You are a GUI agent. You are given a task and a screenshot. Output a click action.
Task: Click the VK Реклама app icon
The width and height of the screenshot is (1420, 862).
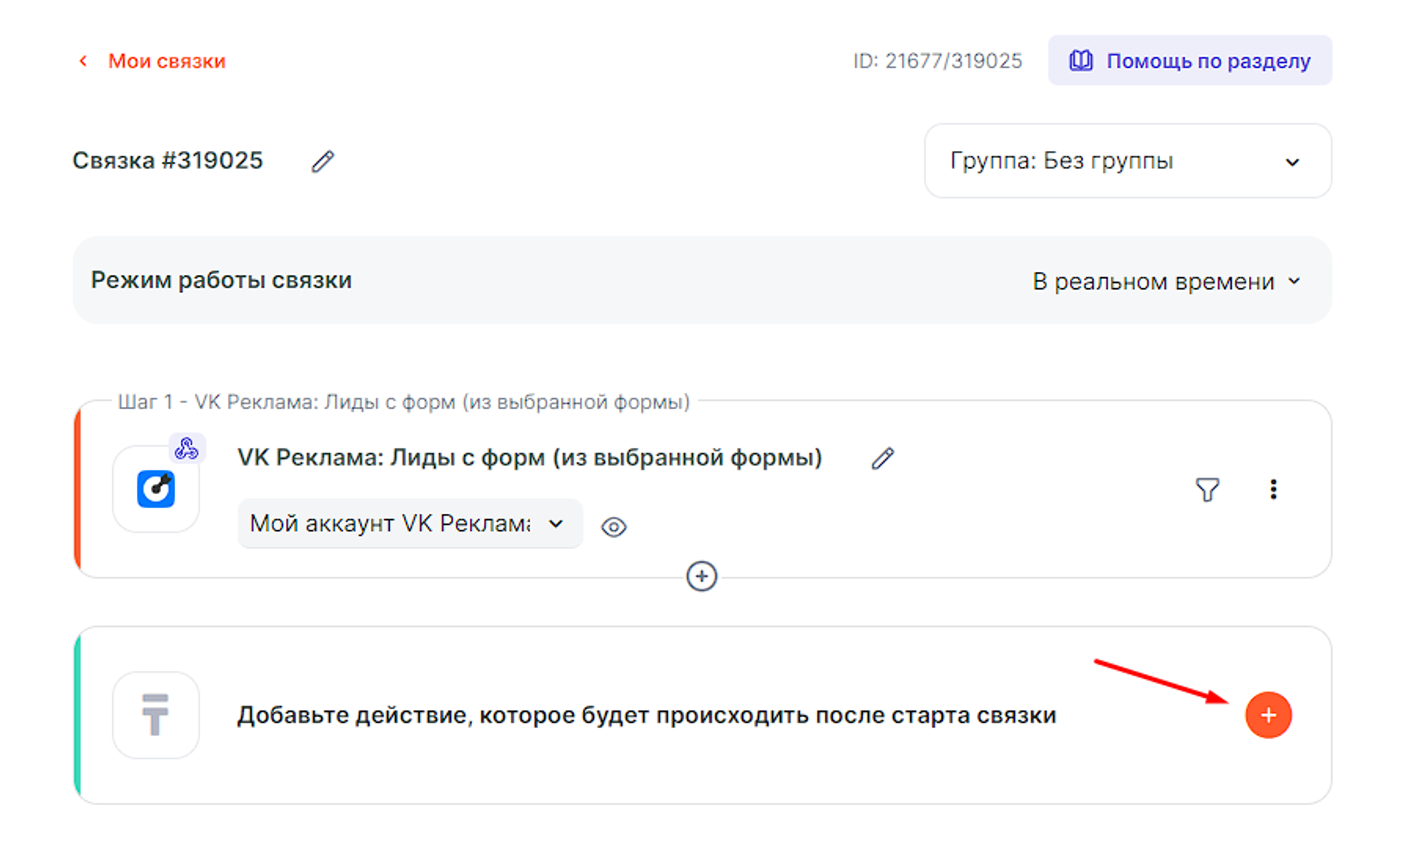point(156,490)
